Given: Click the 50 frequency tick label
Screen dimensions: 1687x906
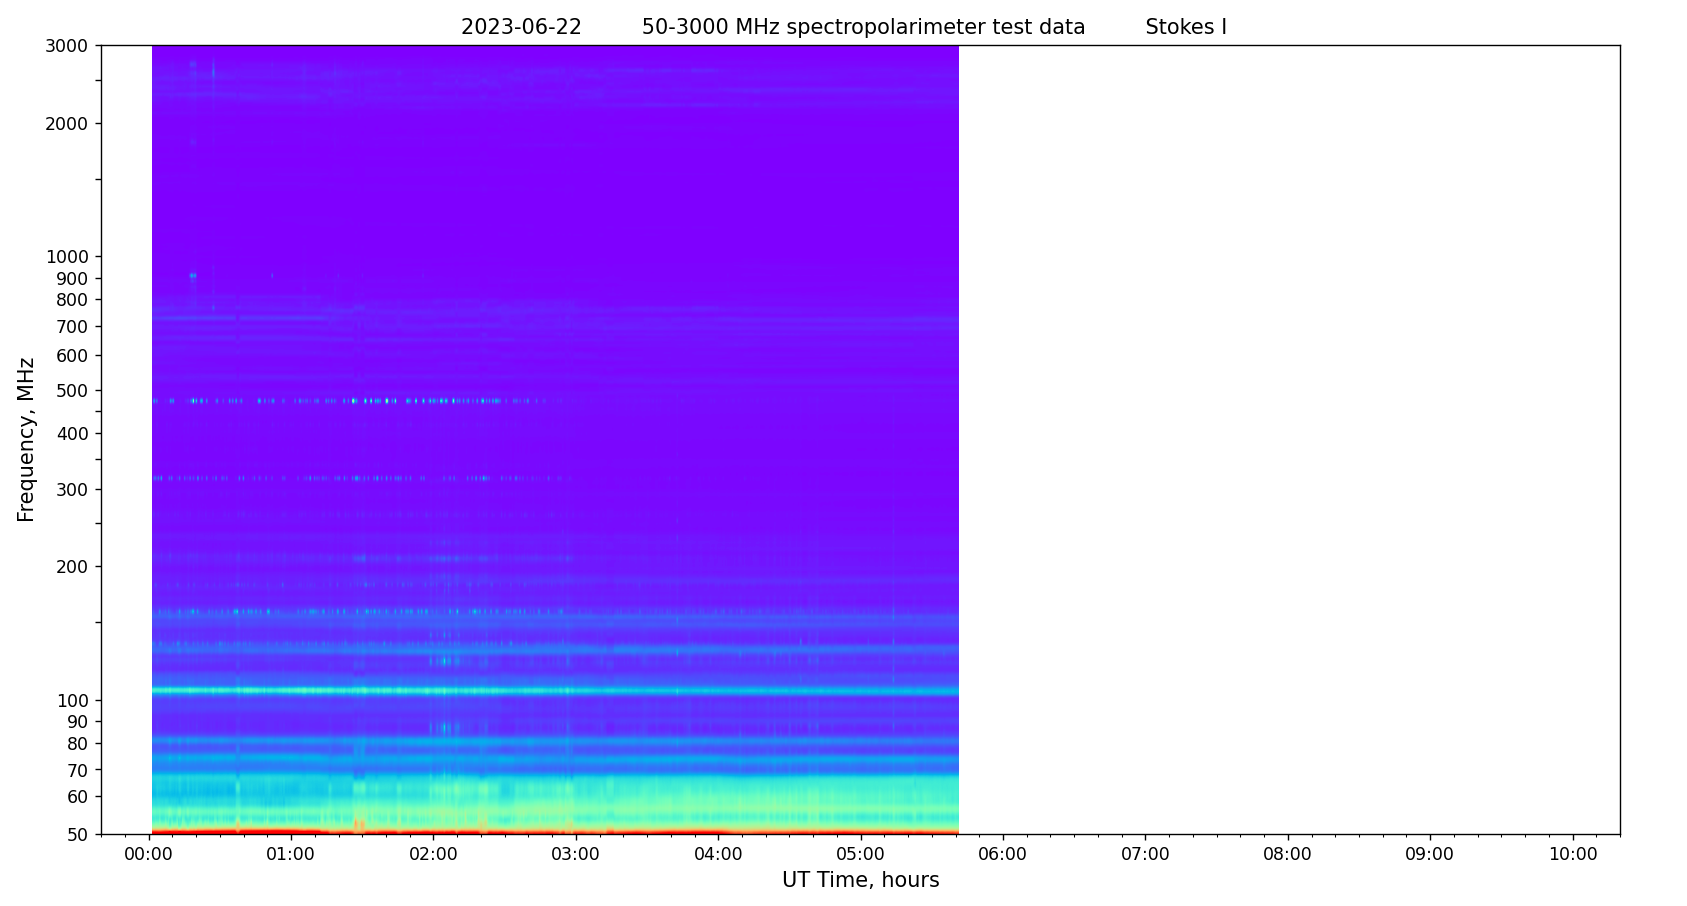Looking at the screenshot, I should coord(76,834).
